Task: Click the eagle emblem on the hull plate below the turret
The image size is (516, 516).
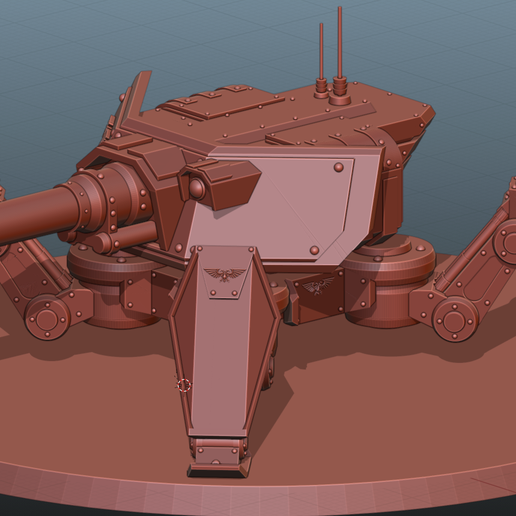Action: 317,285
